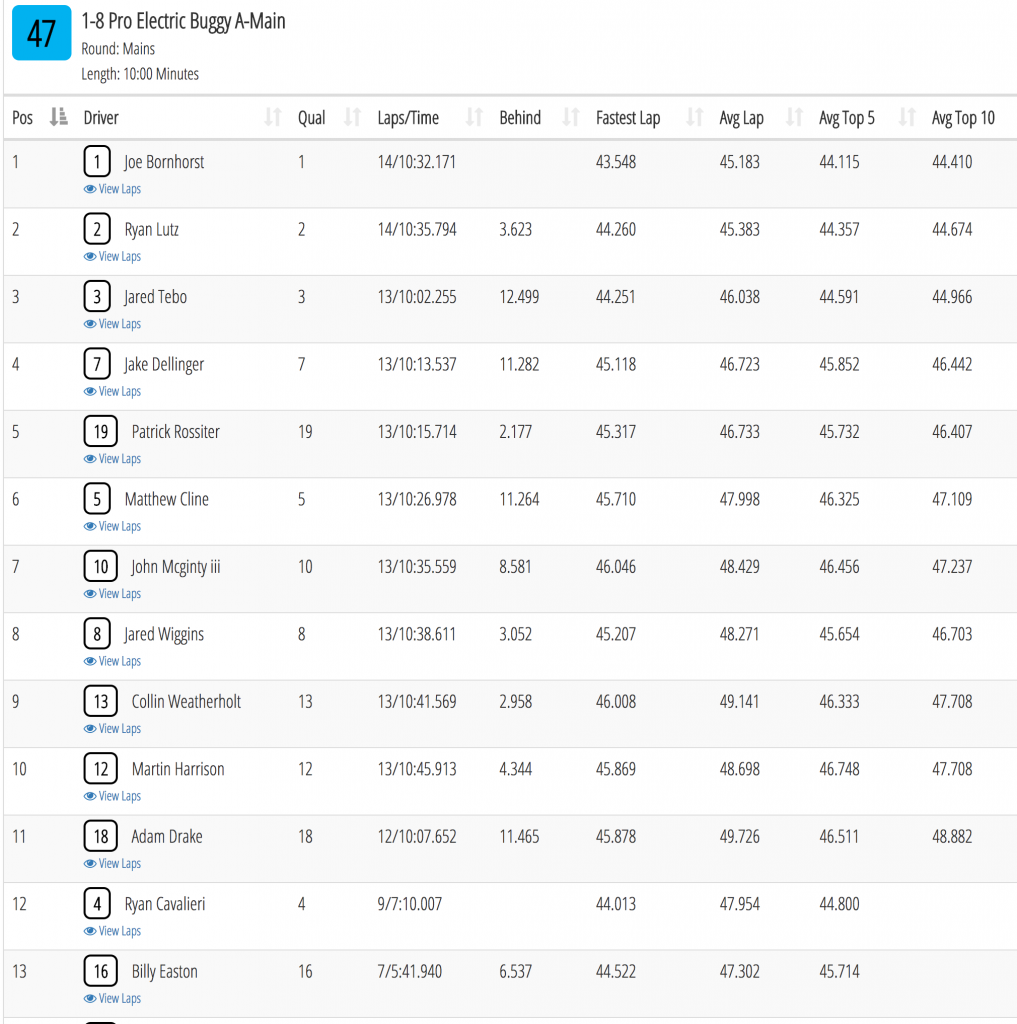Open Billy Easton's View Laps link
Screen dimensions: 1017x1024
pyautogui.click(x=112, y=999)
